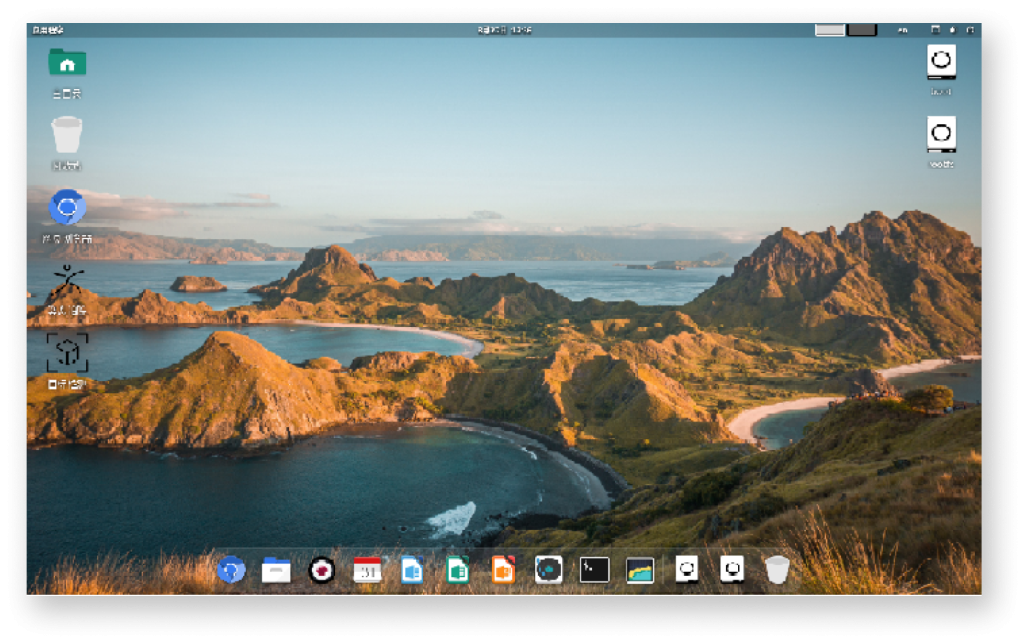Viewport: 1024px width, 642px height.
Task: Open the system monitor in the dock
Action: (640, 570)
